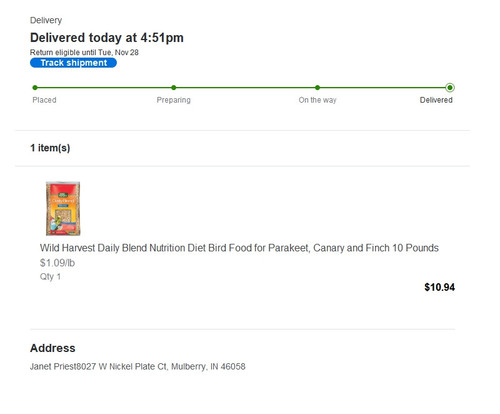Click the green delivery progress bar
This screenshot has height=414, width=500.
pyautogui.click(x=242, y=88)
